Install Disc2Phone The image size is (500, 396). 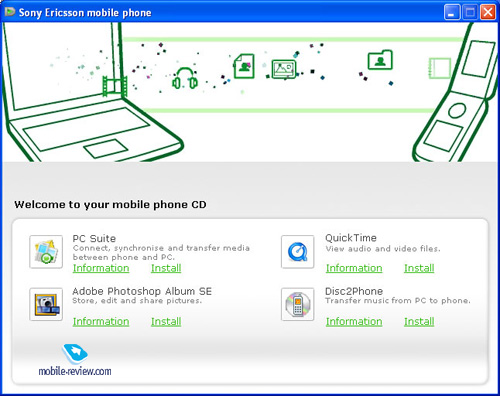pyautogui.click(x=419, y=322)
